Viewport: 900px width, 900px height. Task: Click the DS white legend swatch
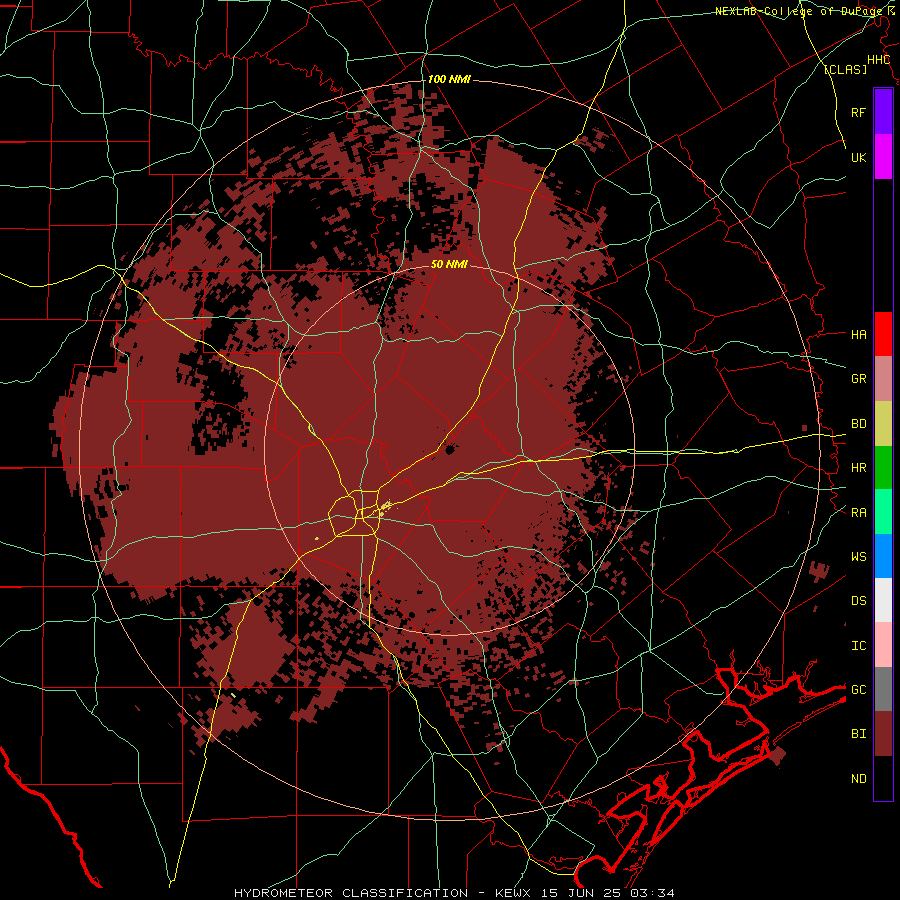coord(883,600)
